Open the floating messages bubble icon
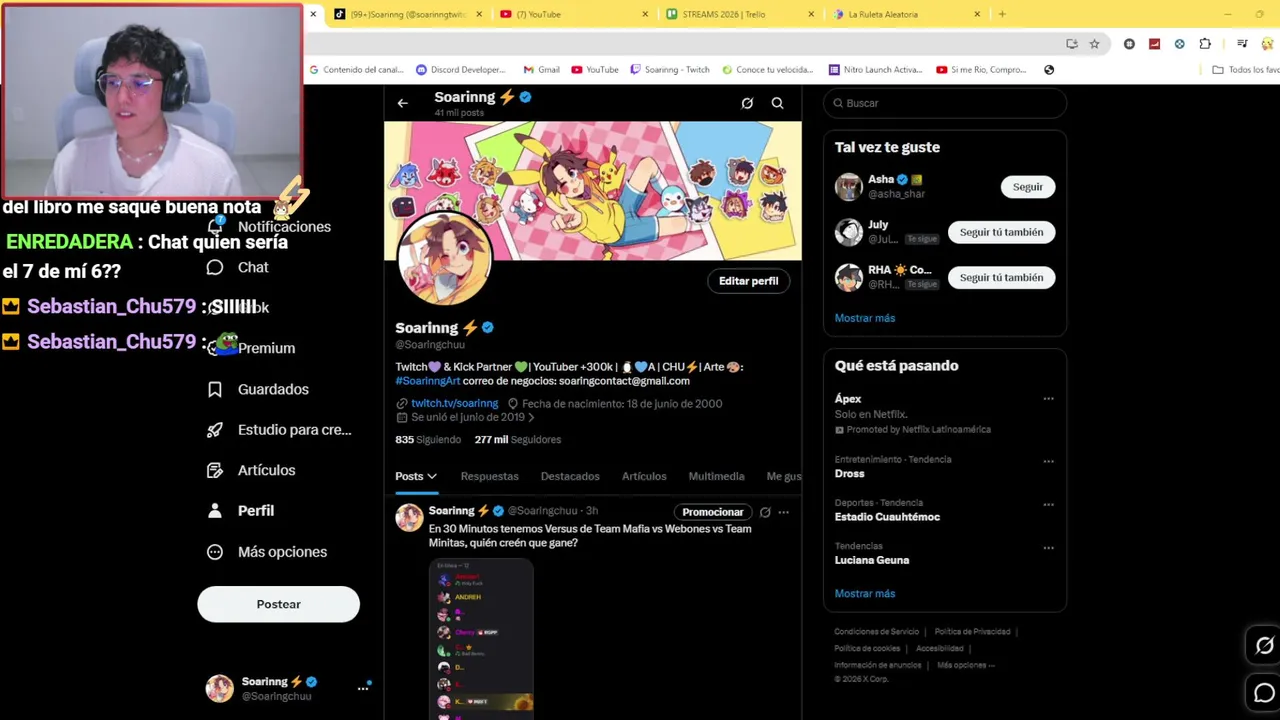 tap(1264, 693)
